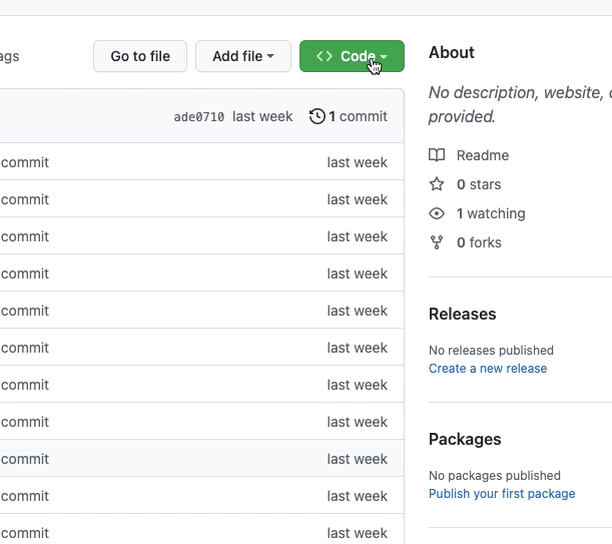
Task: Click the forks icon in About
Action: [x=437, y=242]
